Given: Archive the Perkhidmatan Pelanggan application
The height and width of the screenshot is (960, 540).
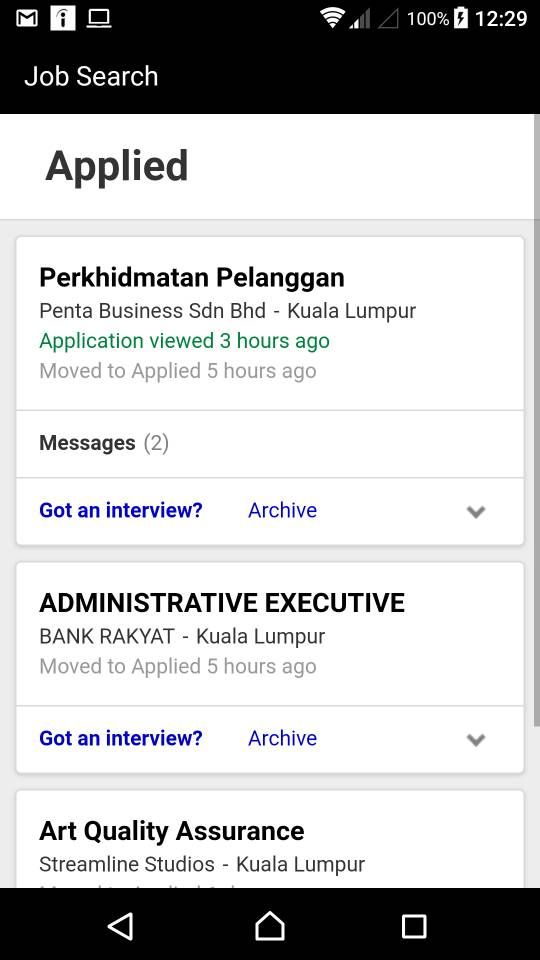Looking at the screenshot, I should coord(282,510).
